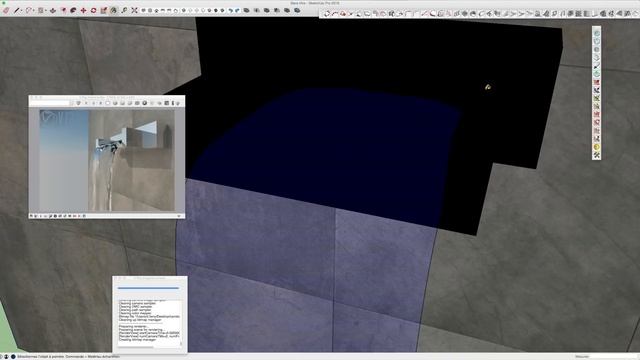
Task: Click the Zoom Extents tool
Action: tap(134, 10)
